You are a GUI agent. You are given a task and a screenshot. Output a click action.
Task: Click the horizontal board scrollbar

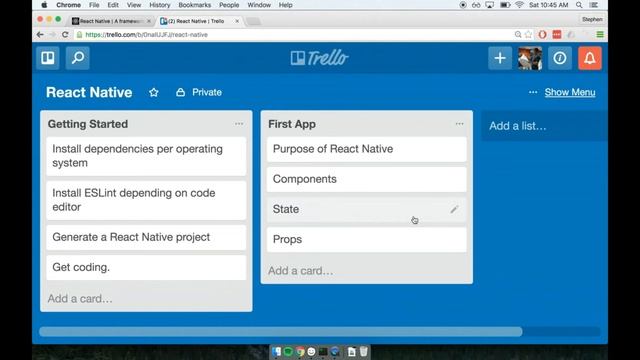pos(280,331)
